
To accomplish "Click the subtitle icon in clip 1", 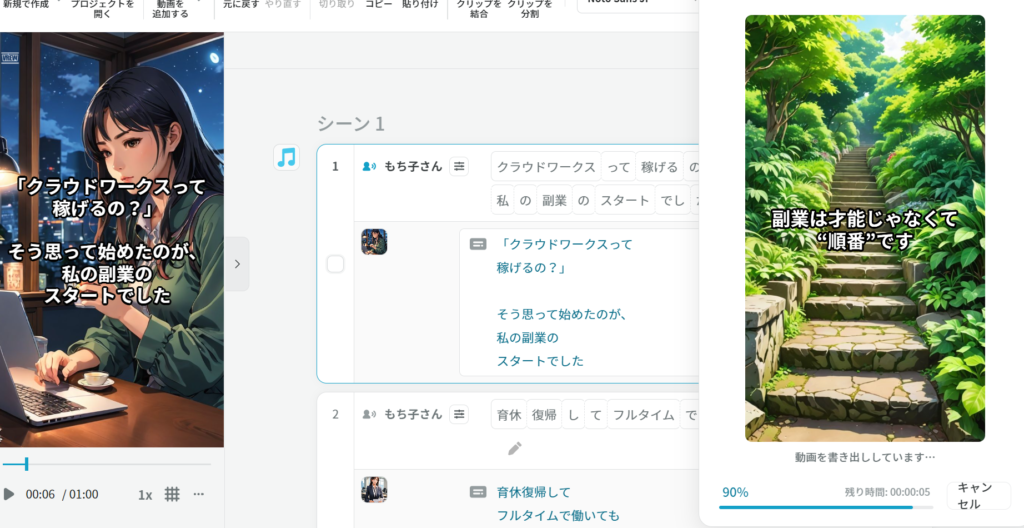I will pyautogui.click(x=478, y=243).
